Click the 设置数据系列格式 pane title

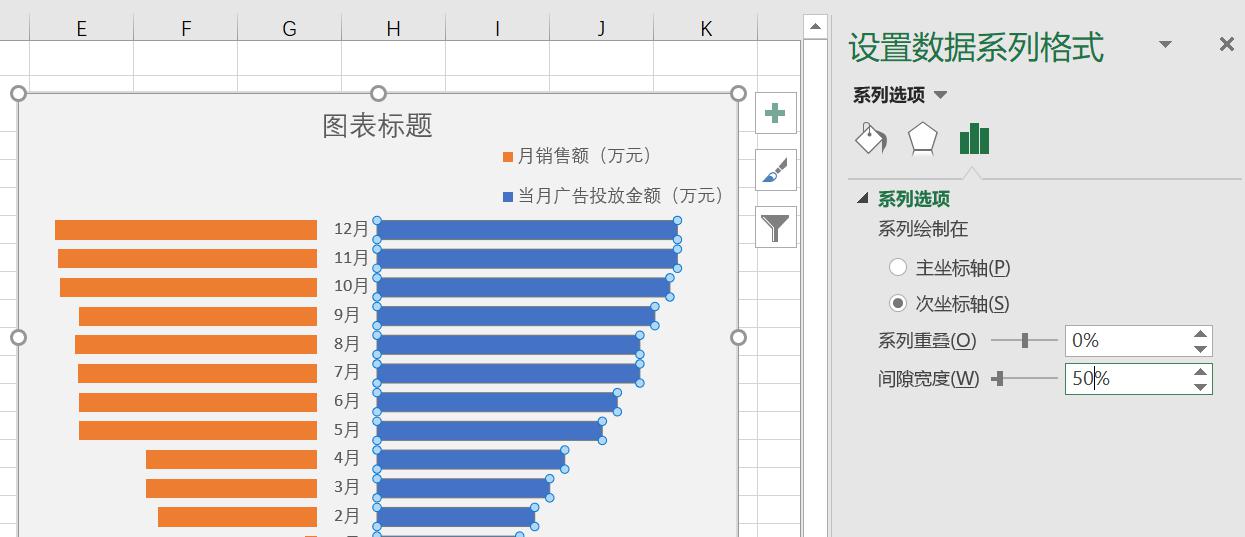coord(976,47)
